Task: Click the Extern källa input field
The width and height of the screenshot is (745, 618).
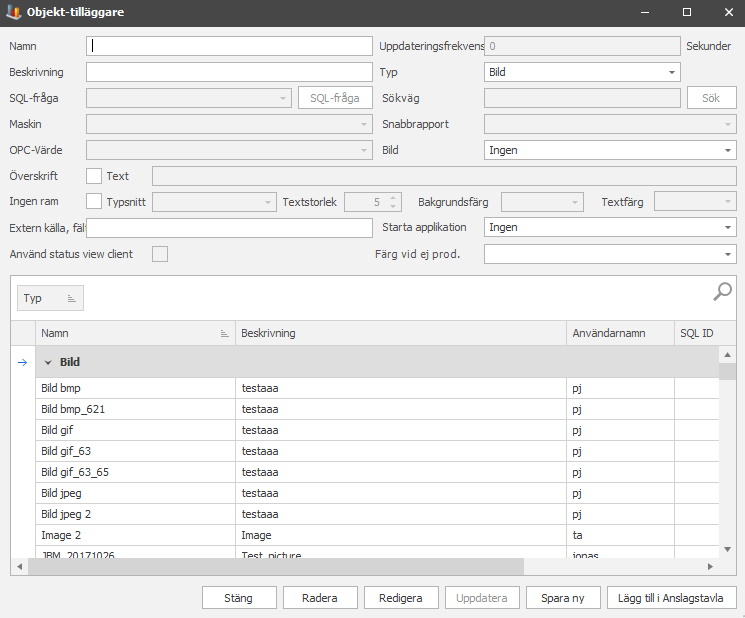Action: (x=229, y=228)
